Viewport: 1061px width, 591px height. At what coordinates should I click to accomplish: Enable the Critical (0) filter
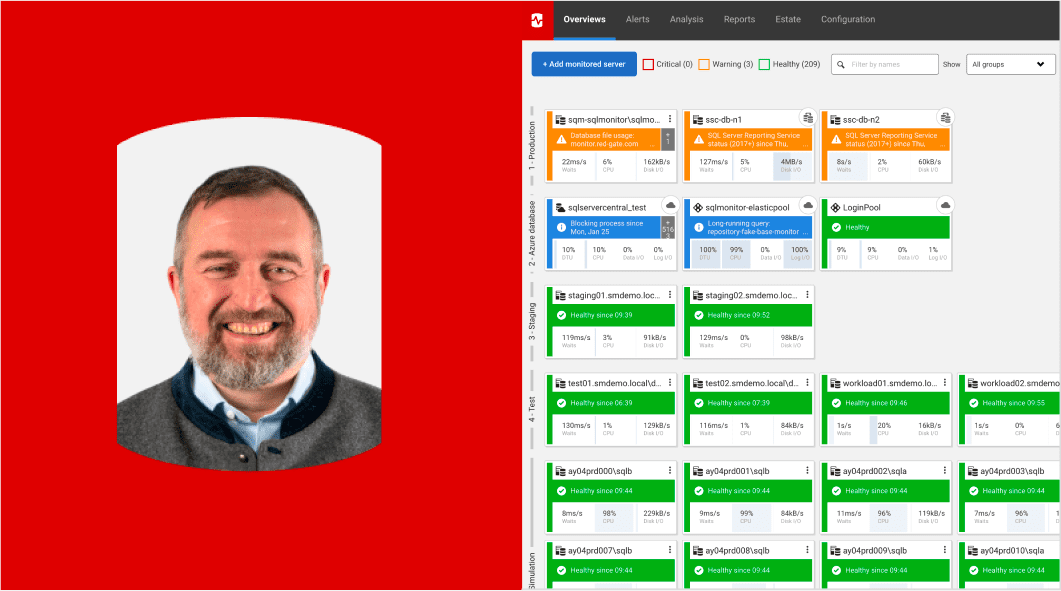pyautogui.click(x=649, y=63)
